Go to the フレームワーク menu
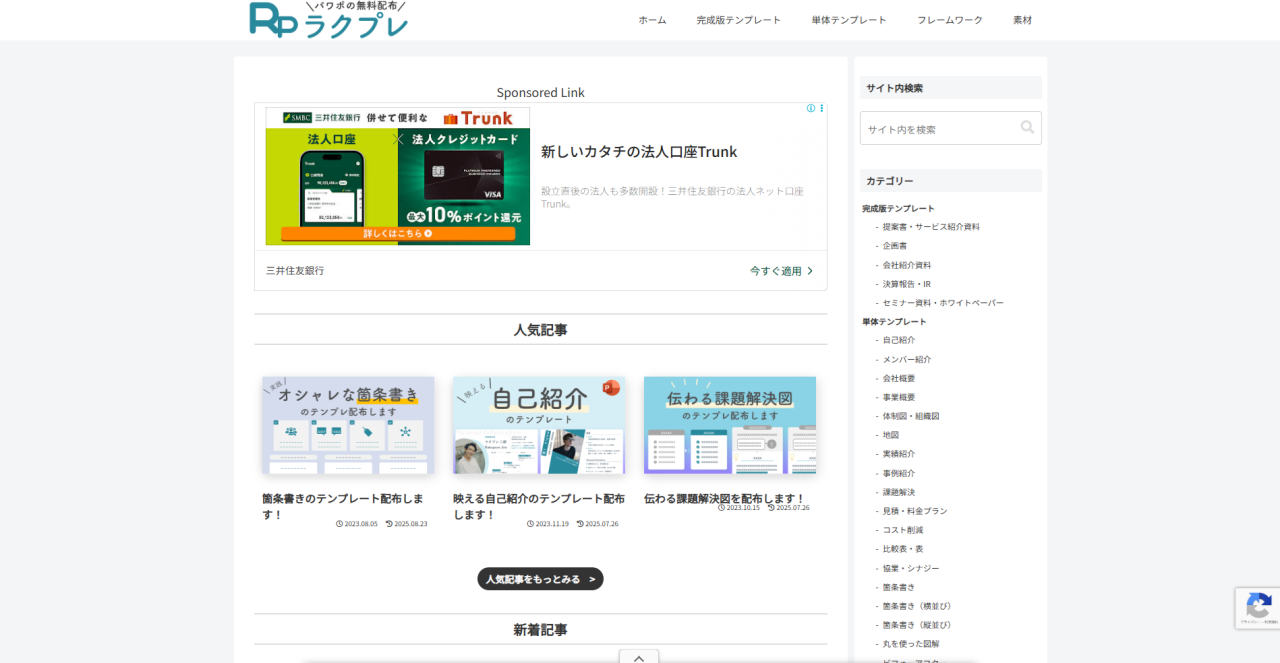This screenshot has width=1280, height=663. tap(950, 20)
